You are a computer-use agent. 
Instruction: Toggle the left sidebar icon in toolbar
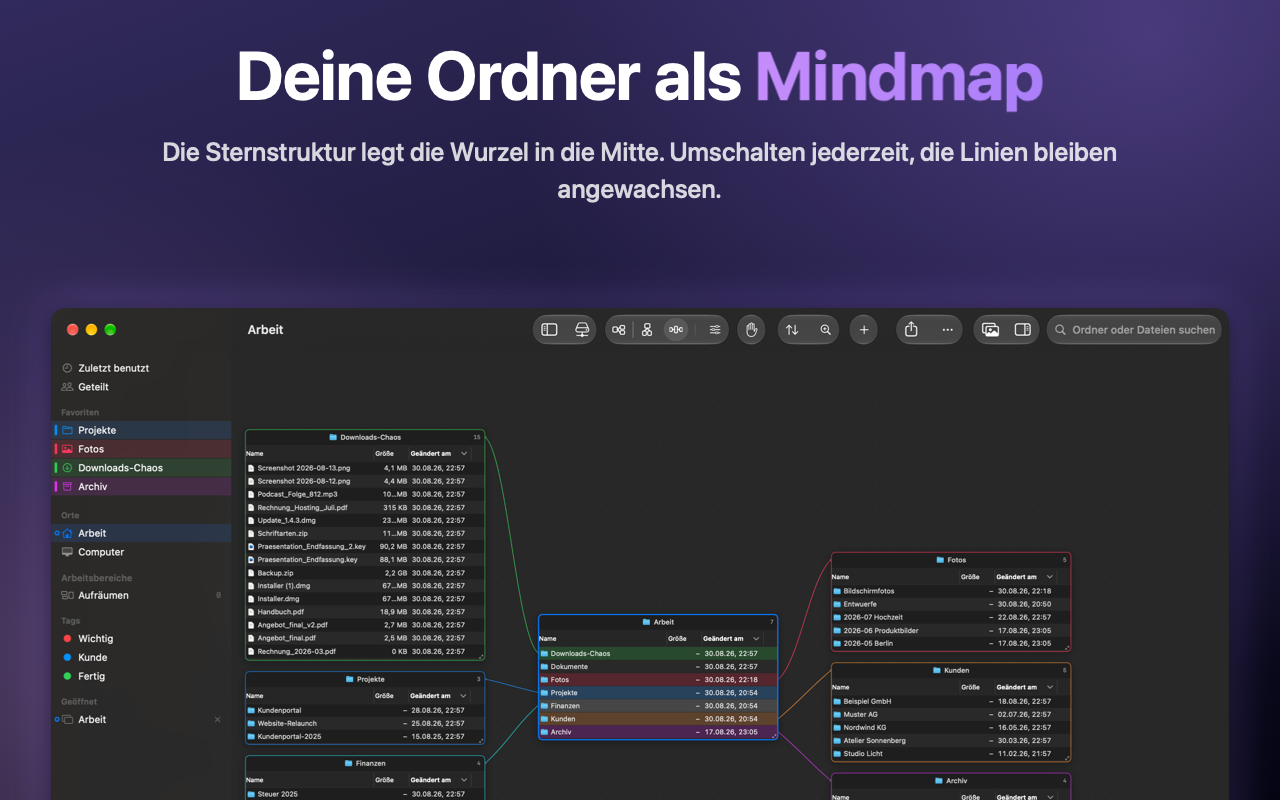point(549,330)
